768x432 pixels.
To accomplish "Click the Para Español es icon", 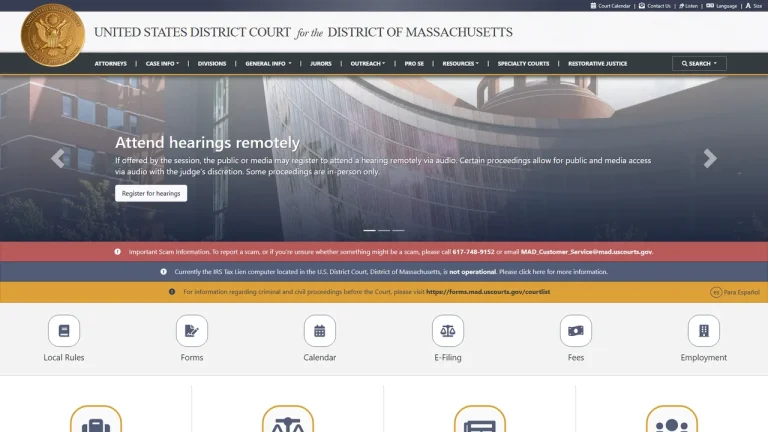I will click(x=716, y=292).
